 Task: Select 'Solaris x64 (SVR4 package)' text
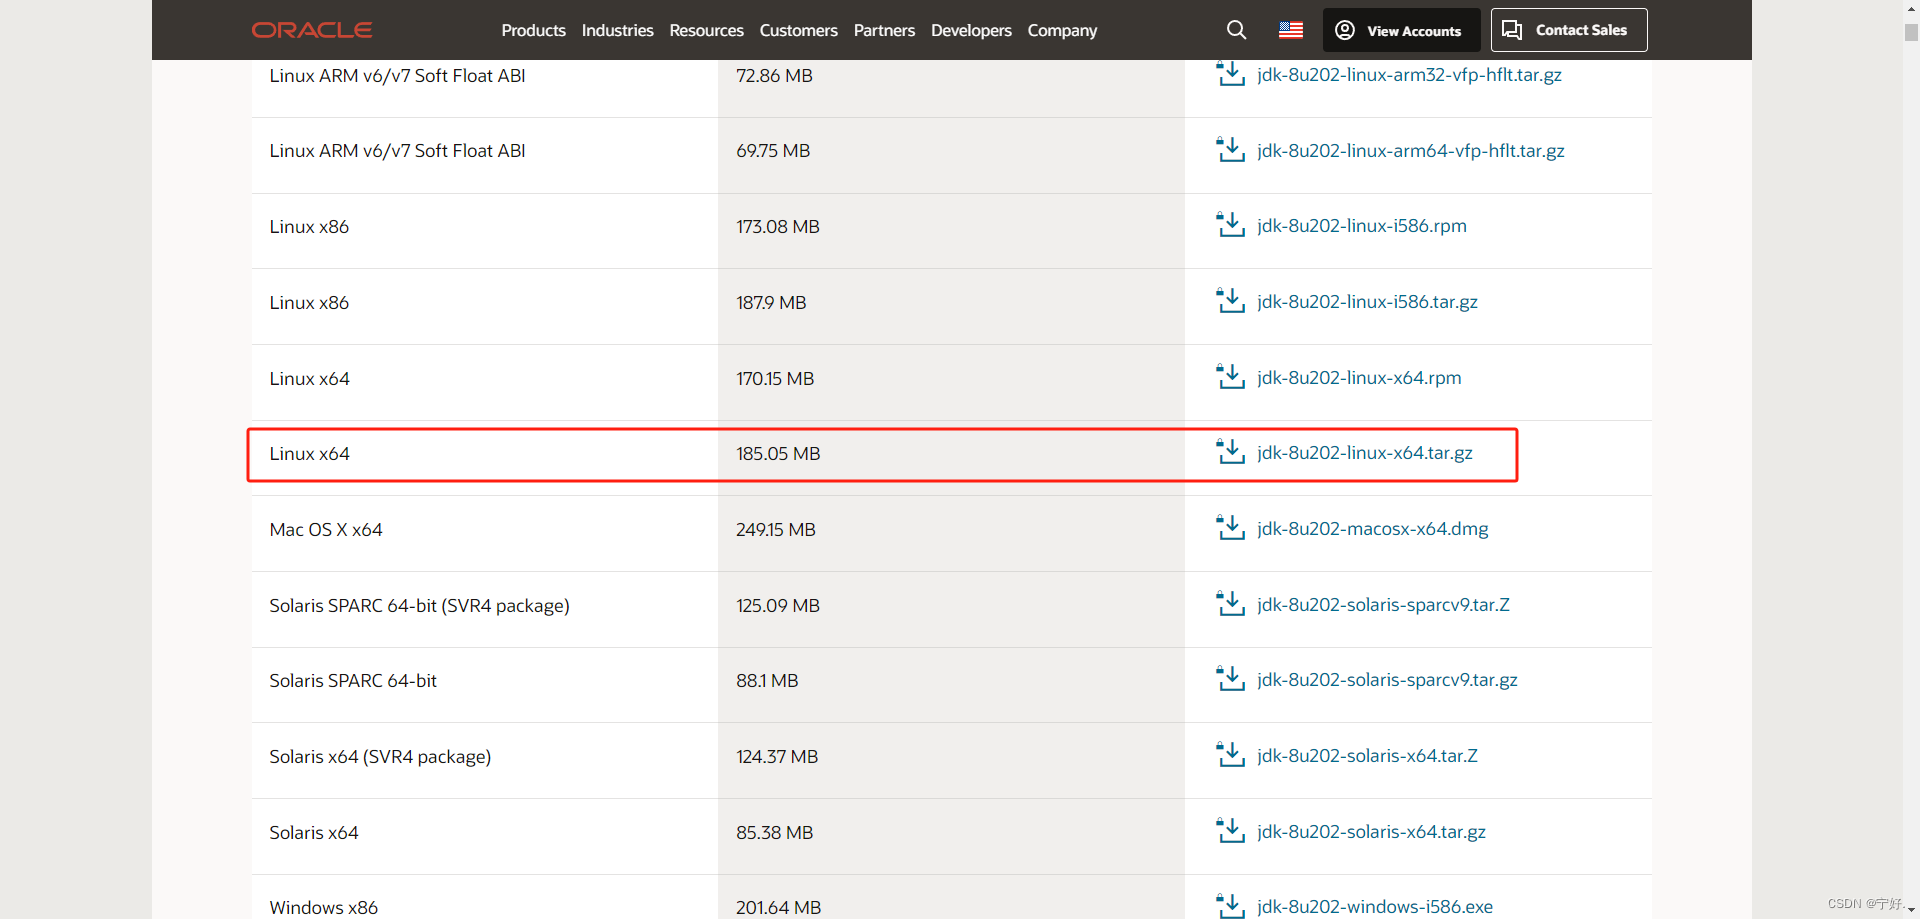[x=380, y=757]
